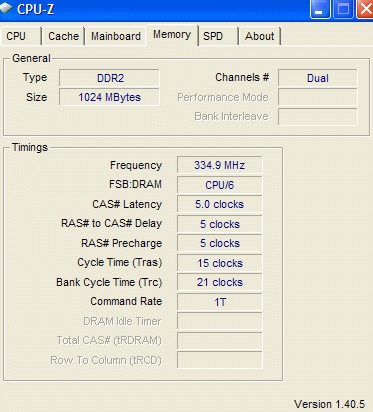The image size is (373, 412).
Task: Click the grayed Total CAS# (tRDRAM) label
Action: (109, 340)
